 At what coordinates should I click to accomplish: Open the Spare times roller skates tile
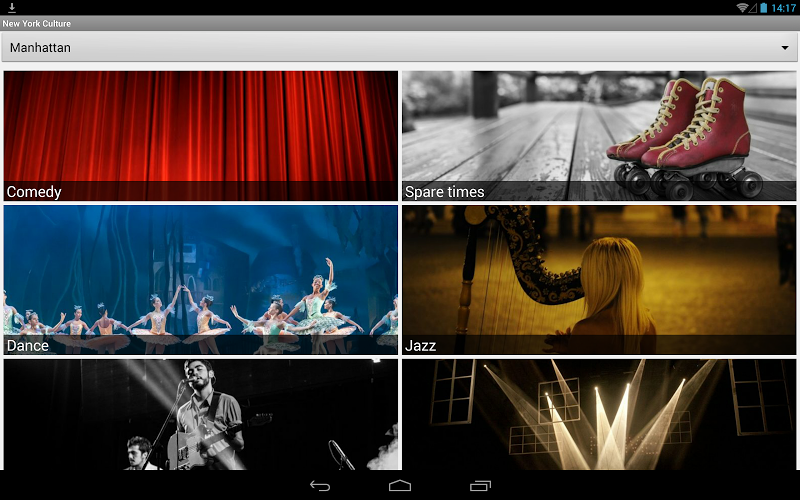[x=599, y=136]
